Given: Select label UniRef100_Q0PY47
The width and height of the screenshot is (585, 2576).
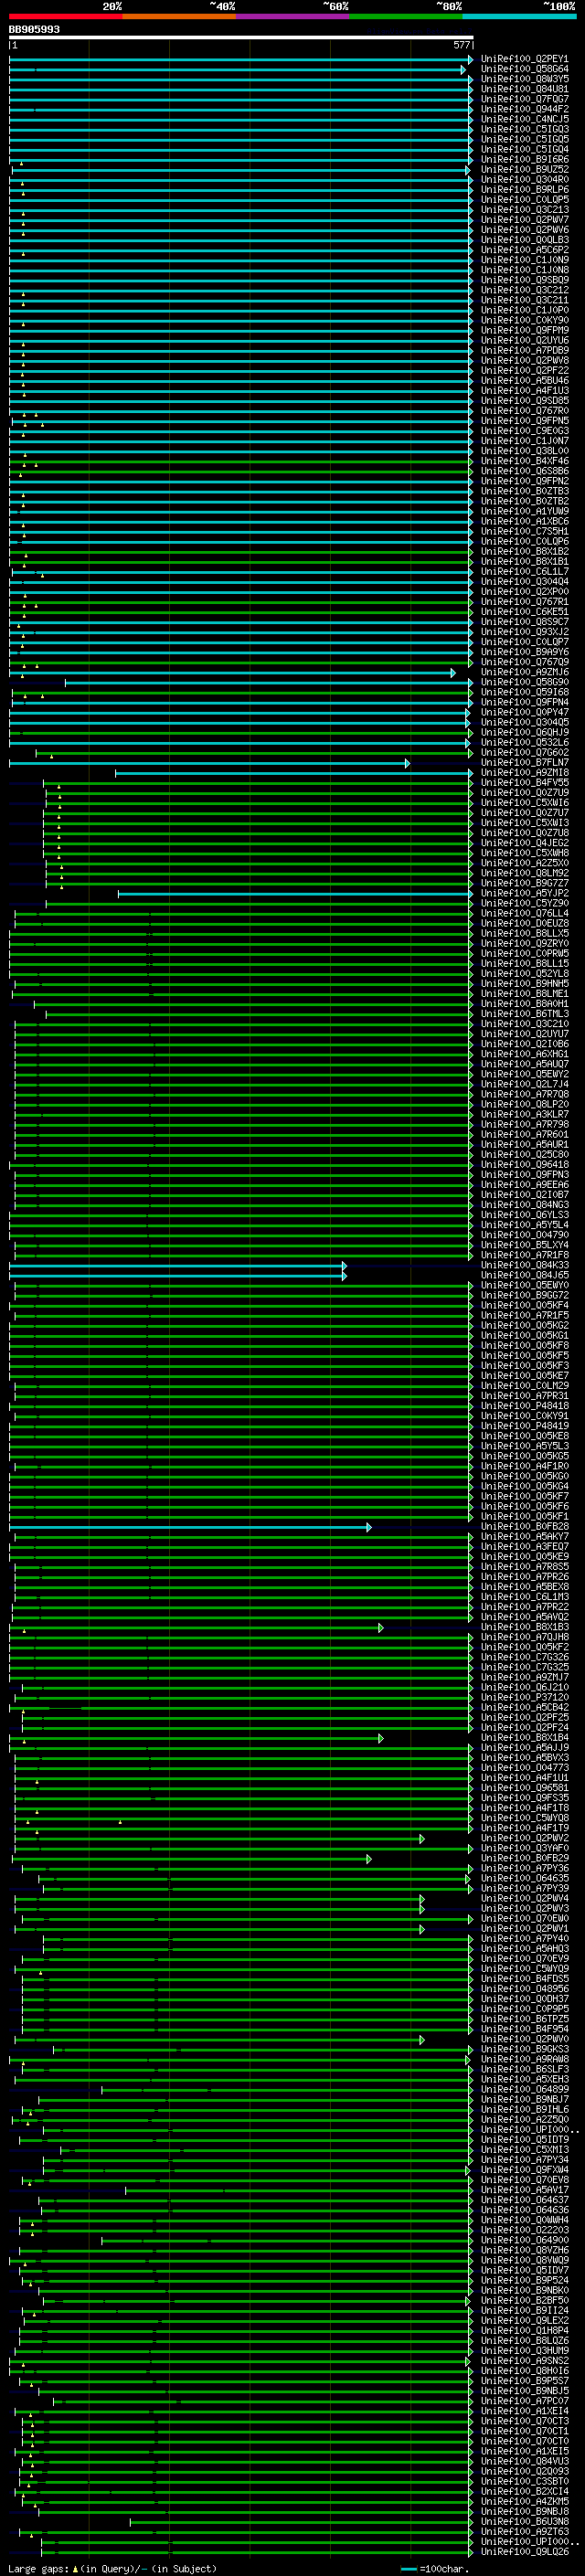Looking at the screenshot, I should click(525, 712).
